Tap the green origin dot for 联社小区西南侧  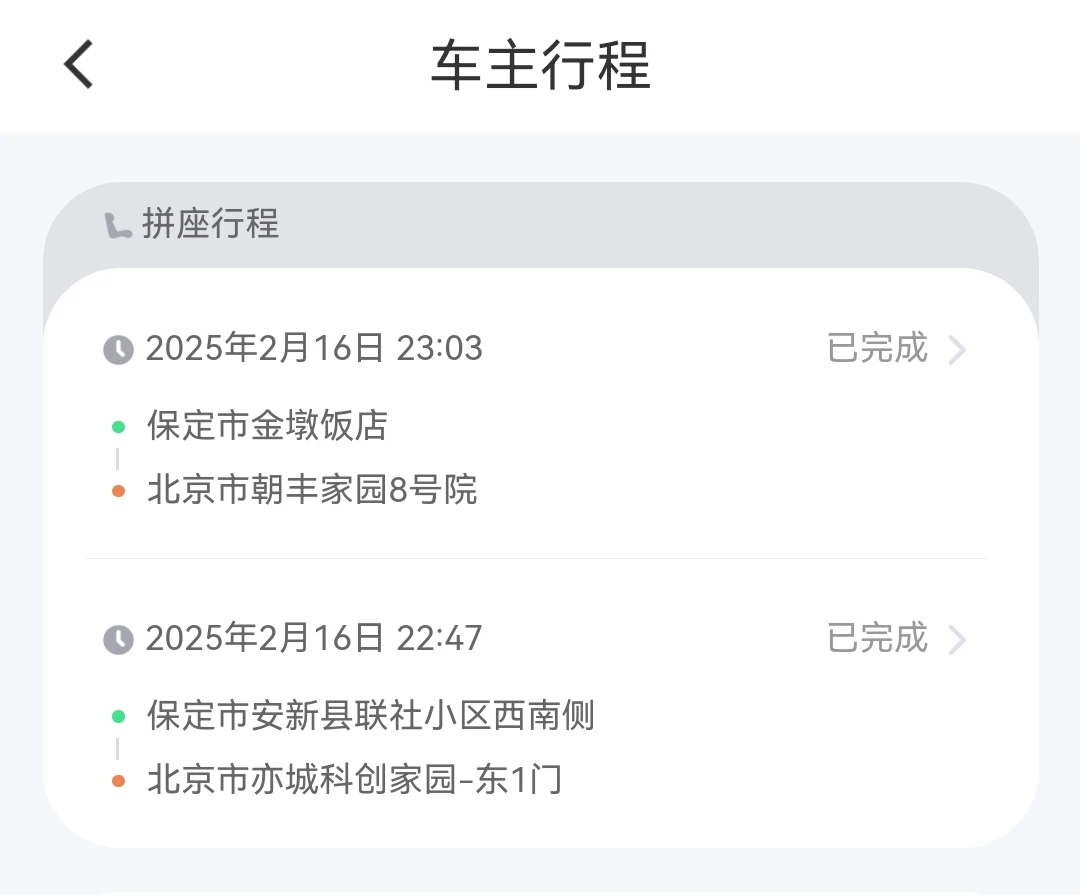click(118, 717)
